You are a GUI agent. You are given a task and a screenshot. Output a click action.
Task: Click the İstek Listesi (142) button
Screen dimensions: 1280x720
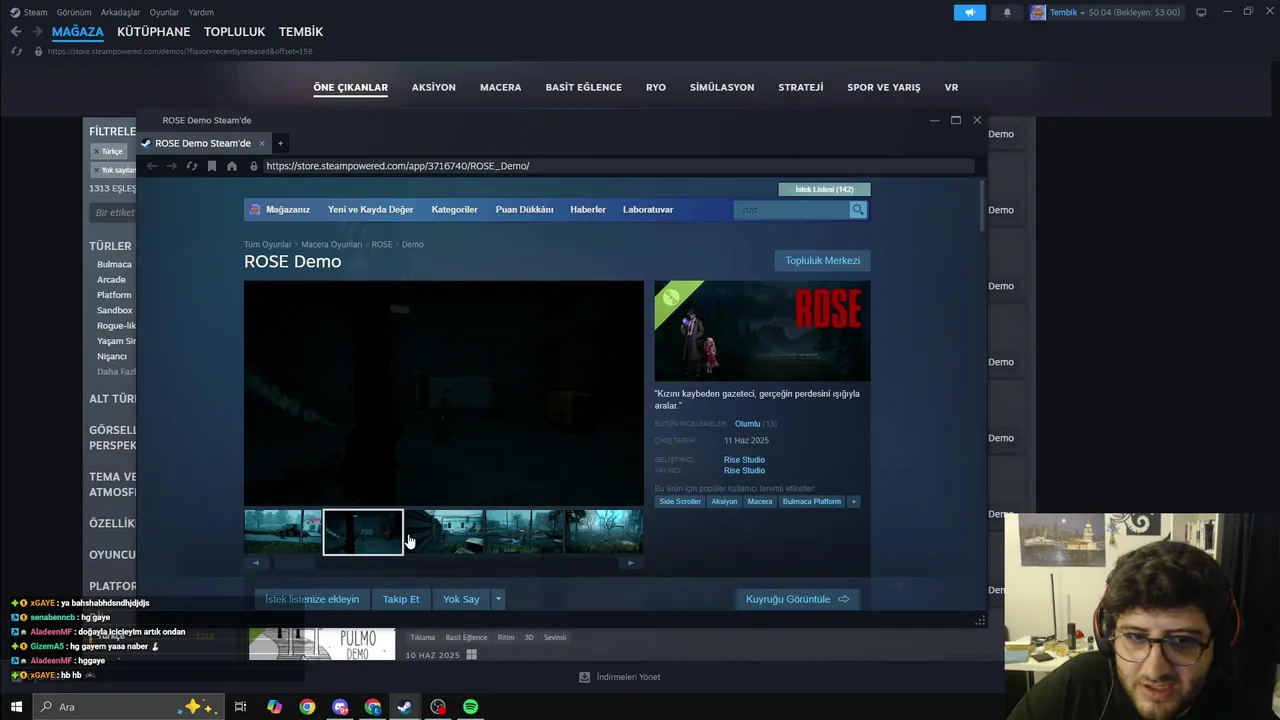[824, 189]
